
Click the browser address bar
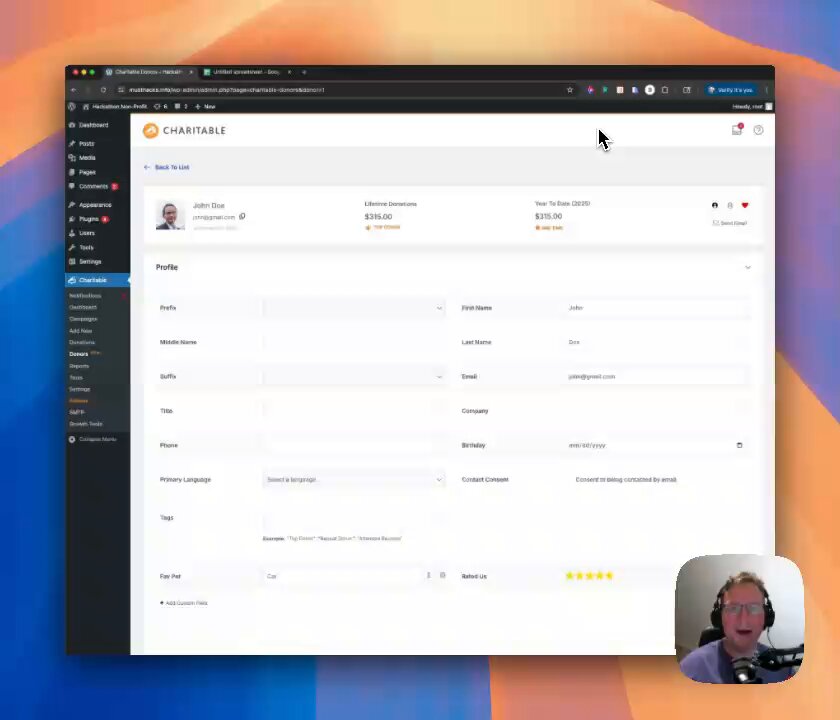click(343, 90)
